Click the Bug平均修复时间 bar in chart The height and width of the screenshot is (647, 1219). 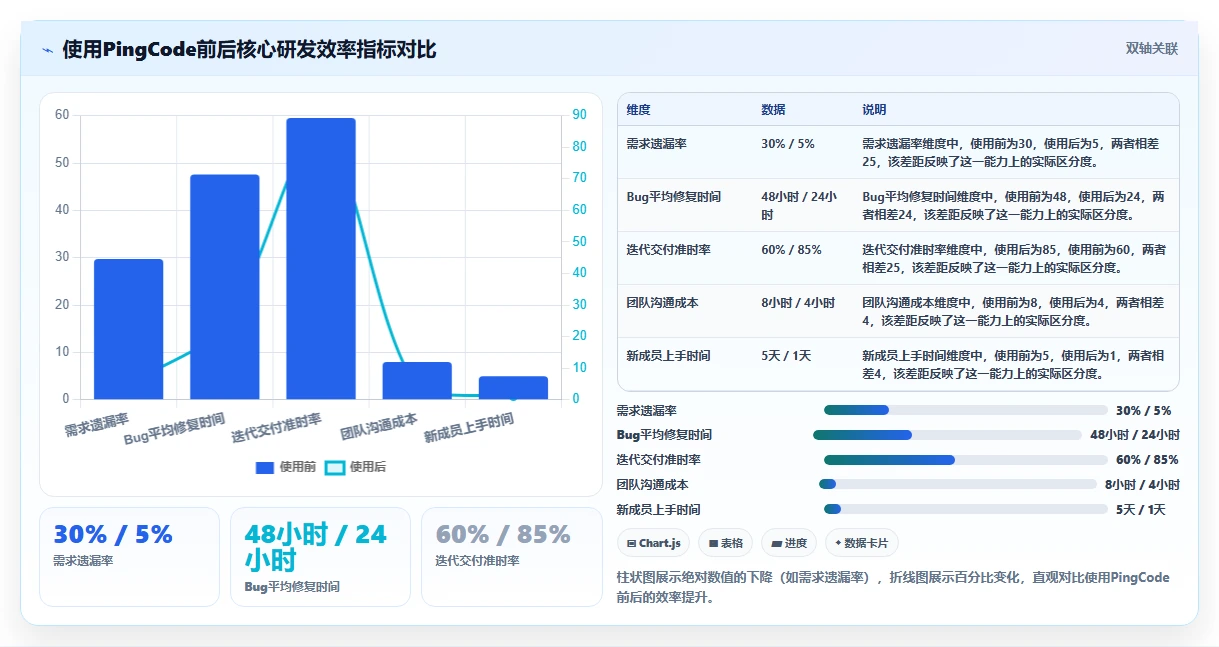click(x=225, y=287)
